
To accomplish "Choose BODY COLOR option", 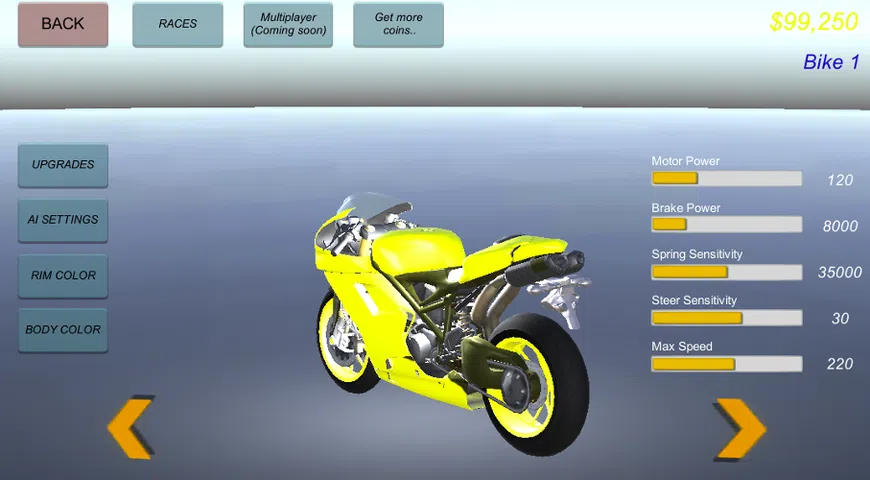I will click(63, 330).
